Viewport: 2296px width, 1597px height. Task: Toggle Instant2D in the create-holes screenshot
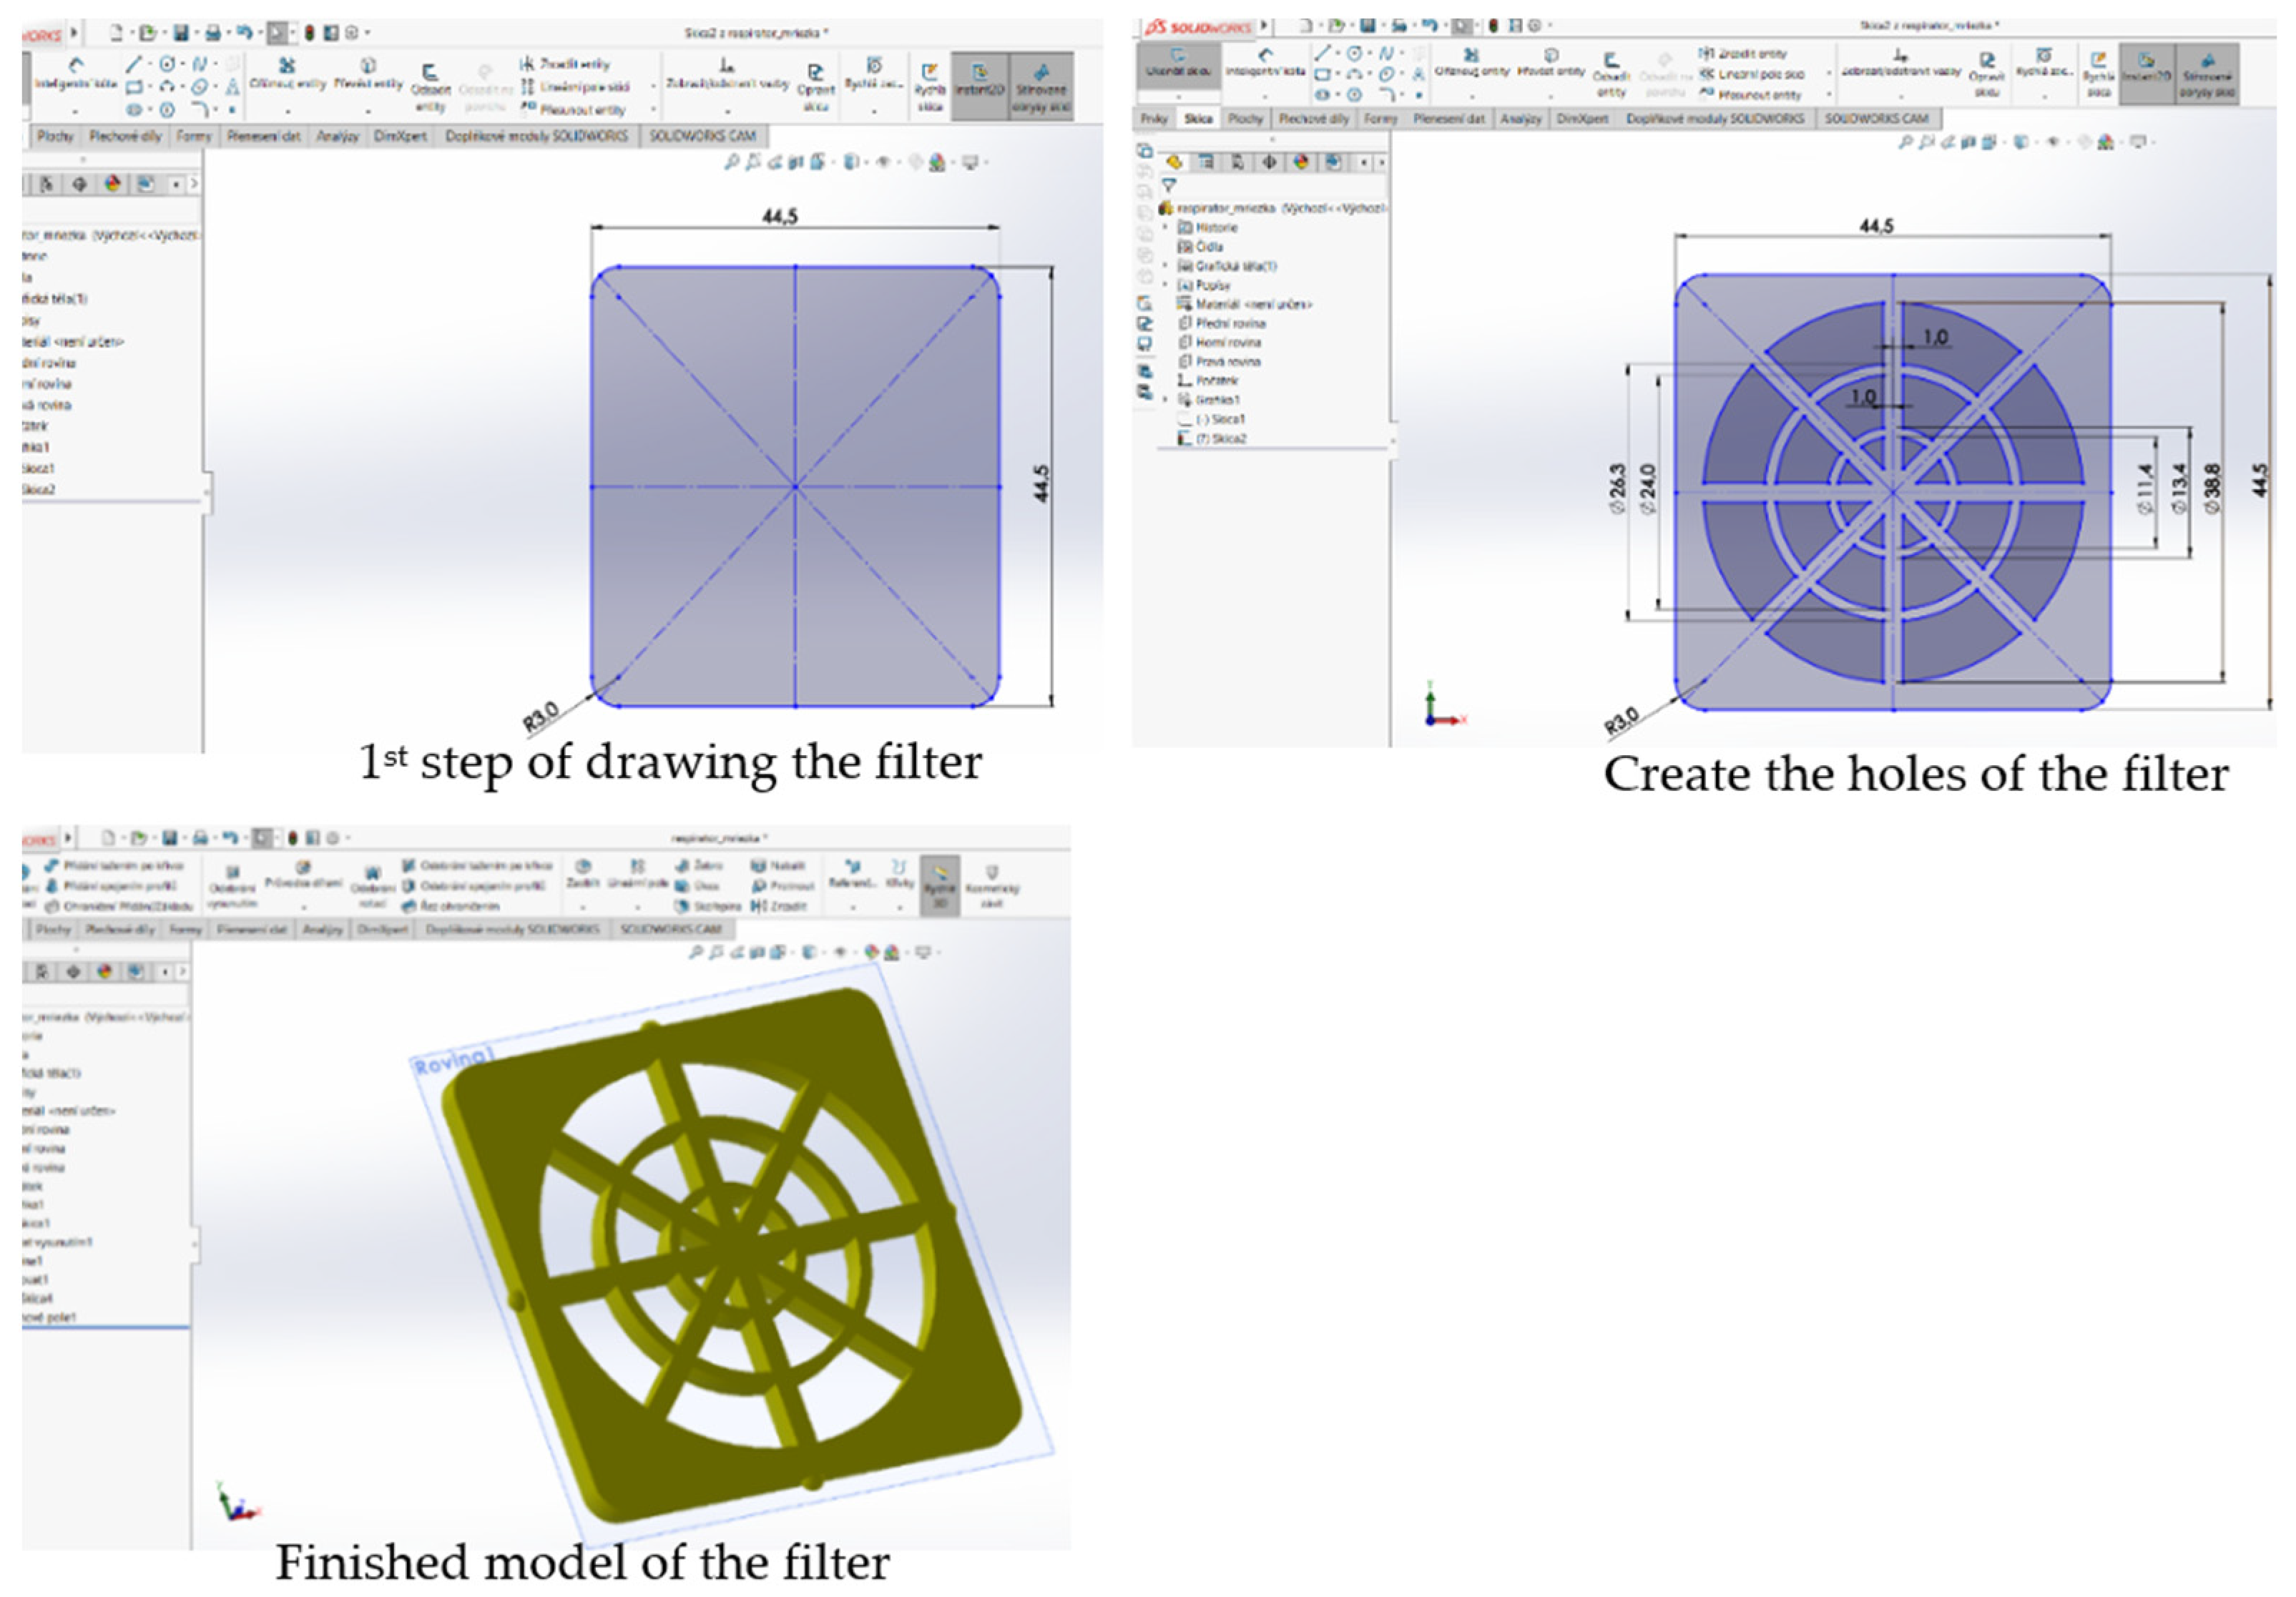click(x=2147, y=68)
